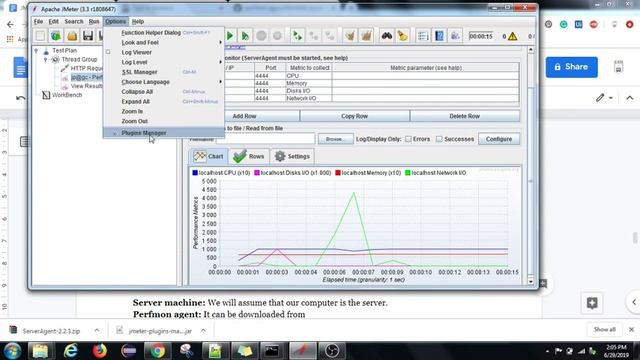Click the yellow warning triangle error indicator
The image size is (640, 360).
[513, 36]
